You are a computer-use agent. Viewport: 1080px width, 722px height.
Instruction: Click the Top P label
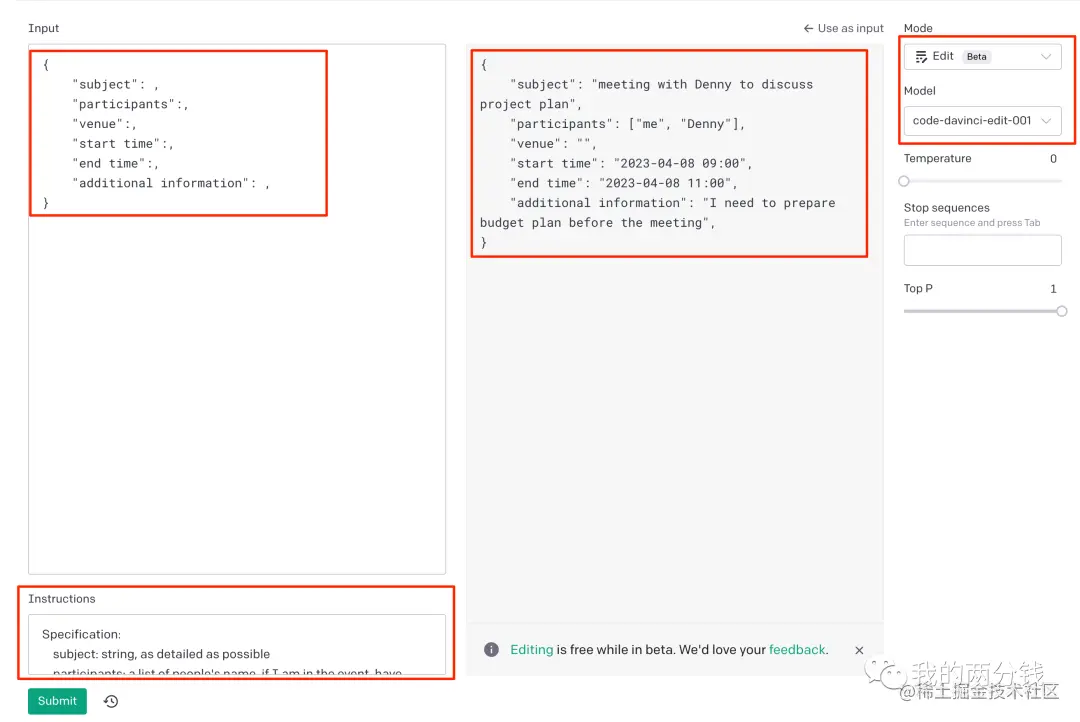[918, 289]
